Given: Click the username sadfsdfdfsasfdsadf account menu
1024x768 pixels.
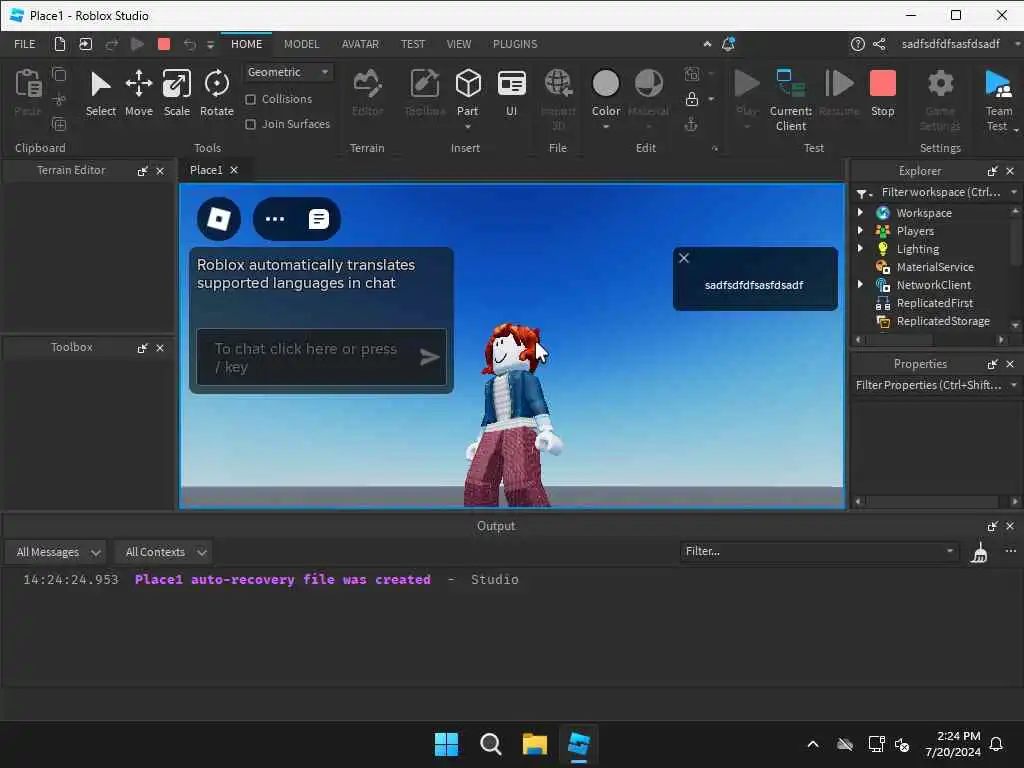Looking at the screenshot, I should coord(951,44).
